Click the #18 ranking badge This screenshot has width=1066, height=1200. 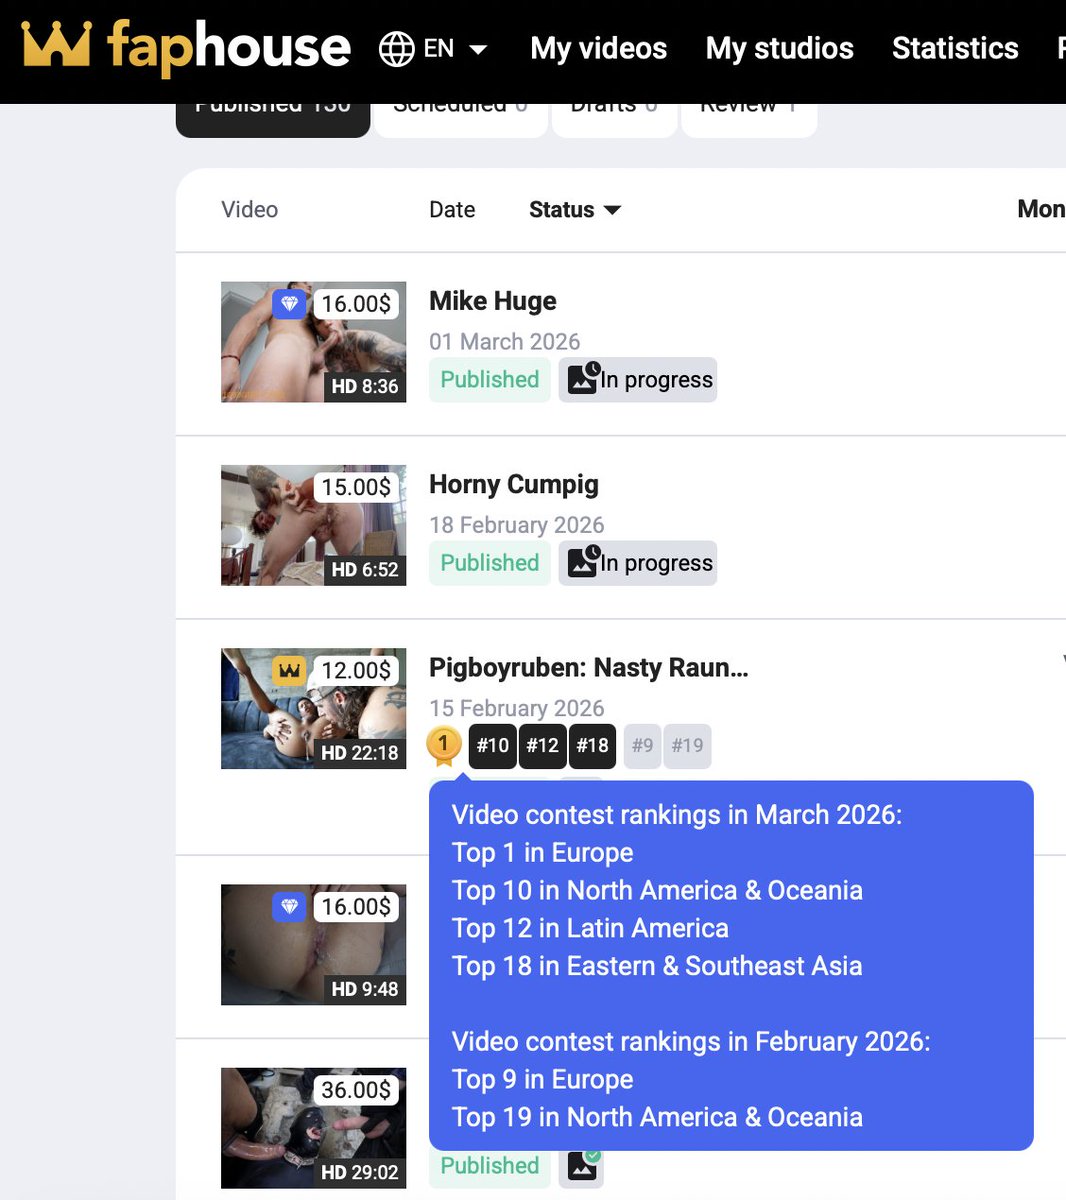click(x=592, y=746)
